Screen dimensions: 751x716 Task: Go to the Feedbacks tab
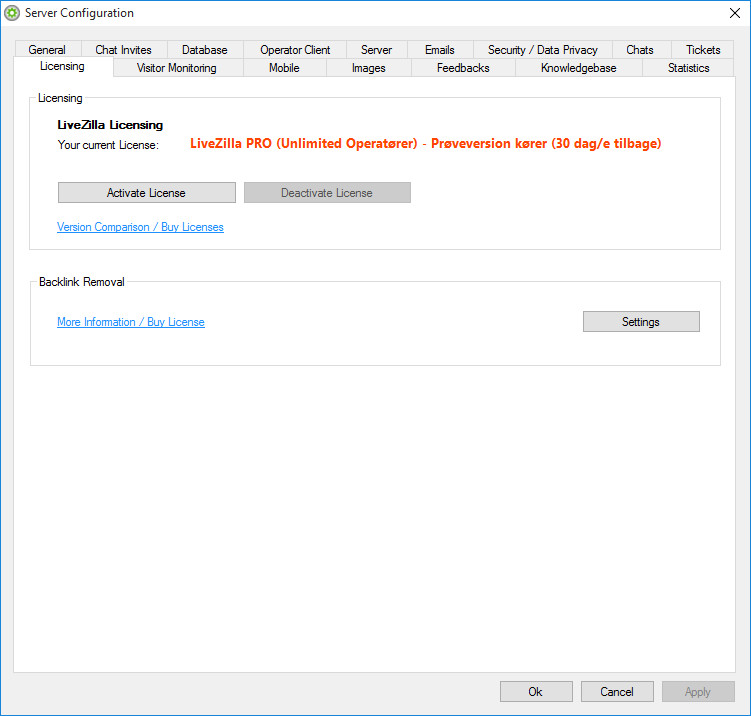(463, 68)
